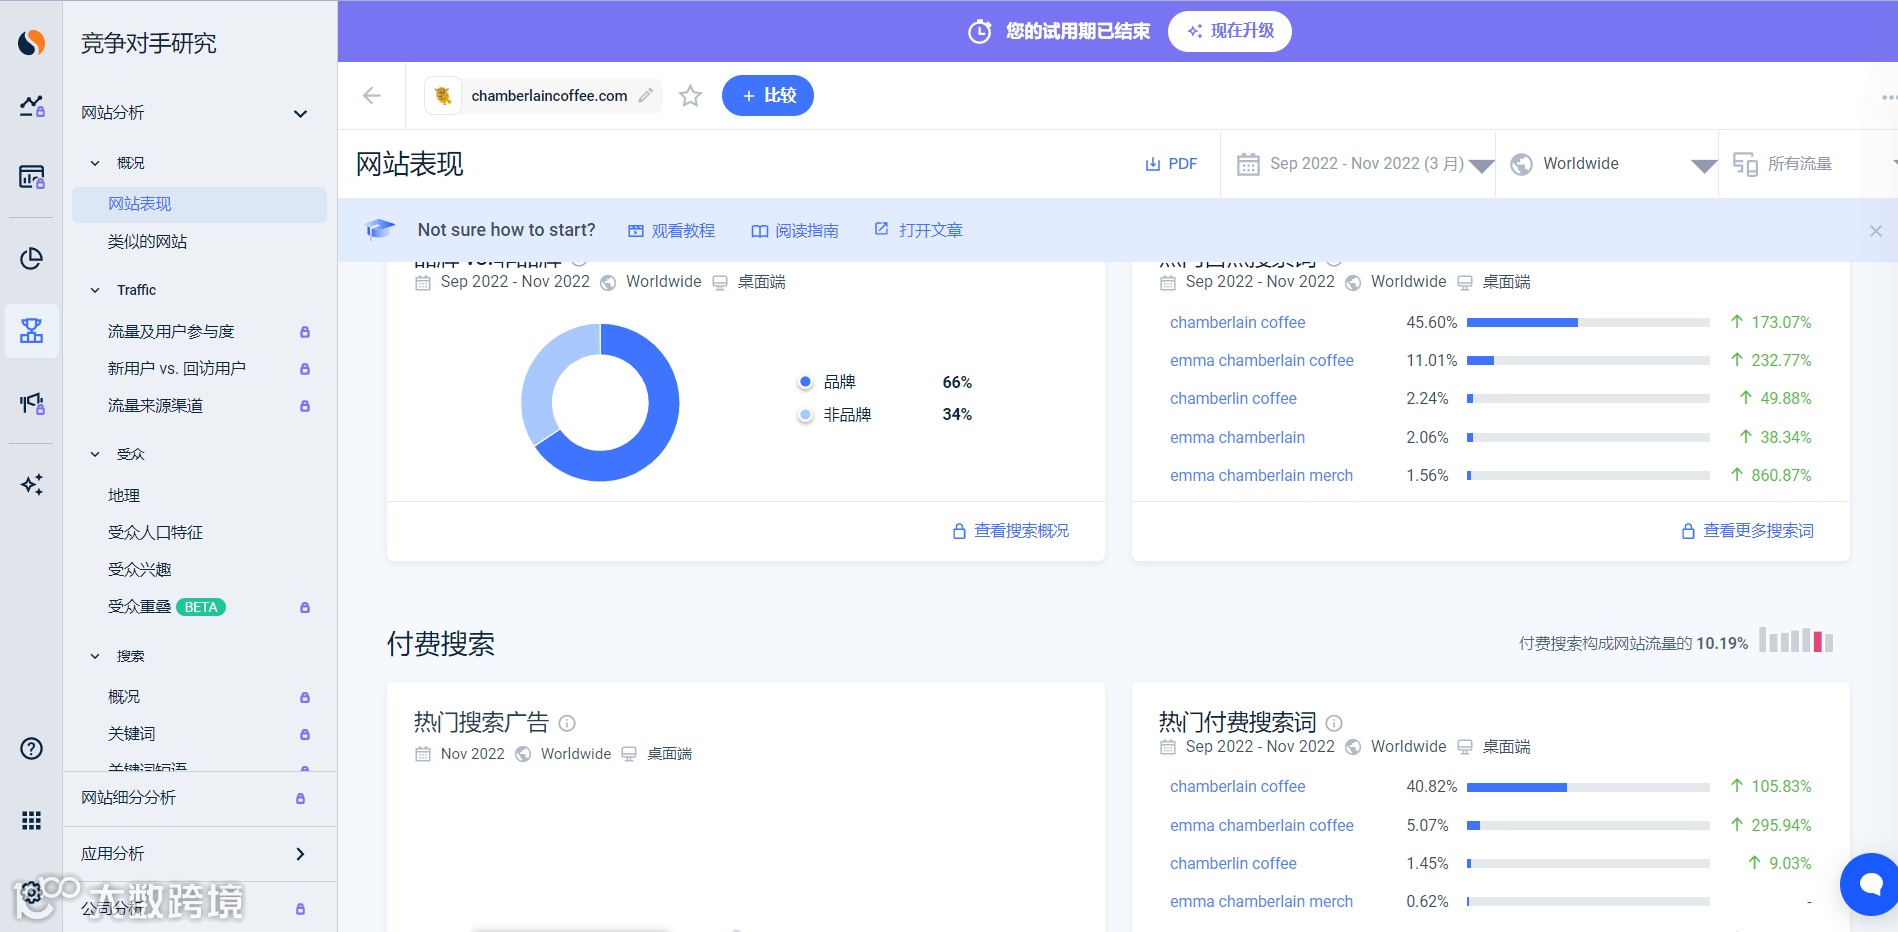Click the PDF export button
This screenshot has height=932, width=1898.
(x=1170, y=163)
